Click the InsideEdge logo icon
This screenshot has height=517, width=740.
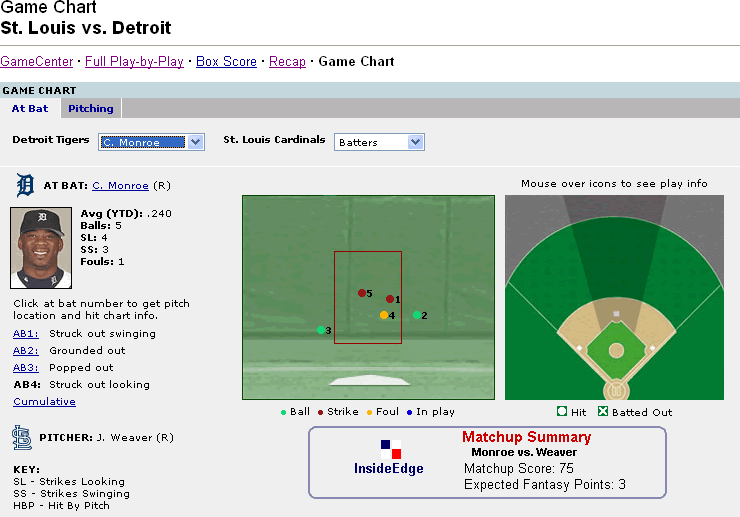(x=390, y=449)
